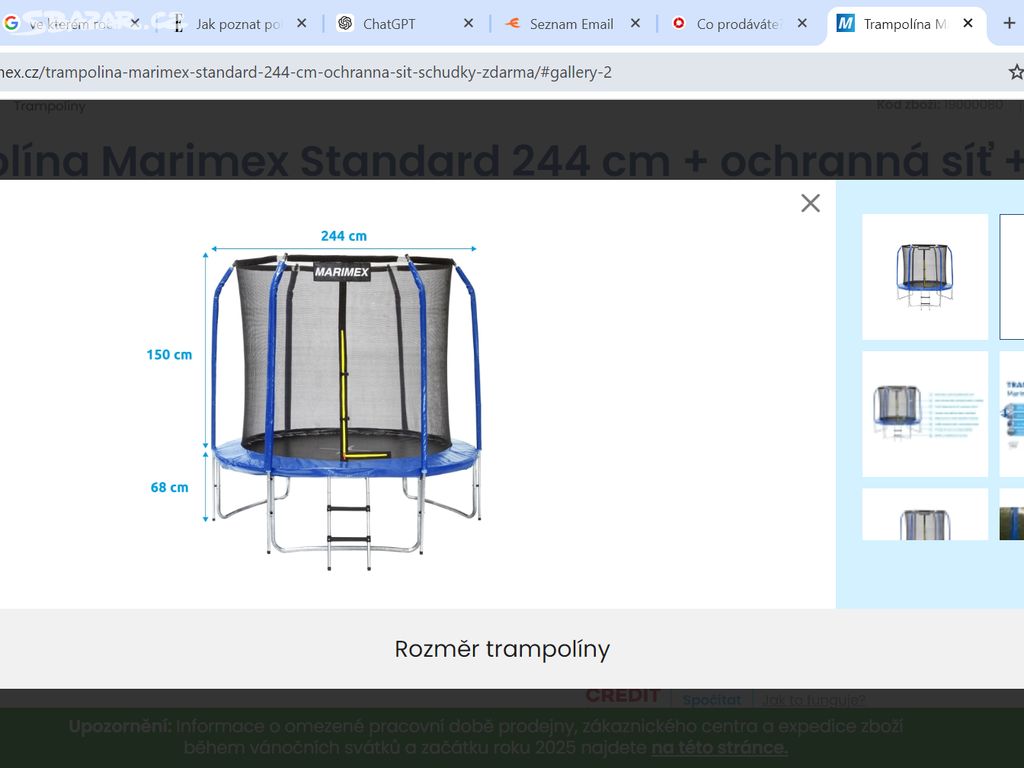Click the 'na této stránce' link
This screenshot has width=1024, height=768.
tap(719, 747)
